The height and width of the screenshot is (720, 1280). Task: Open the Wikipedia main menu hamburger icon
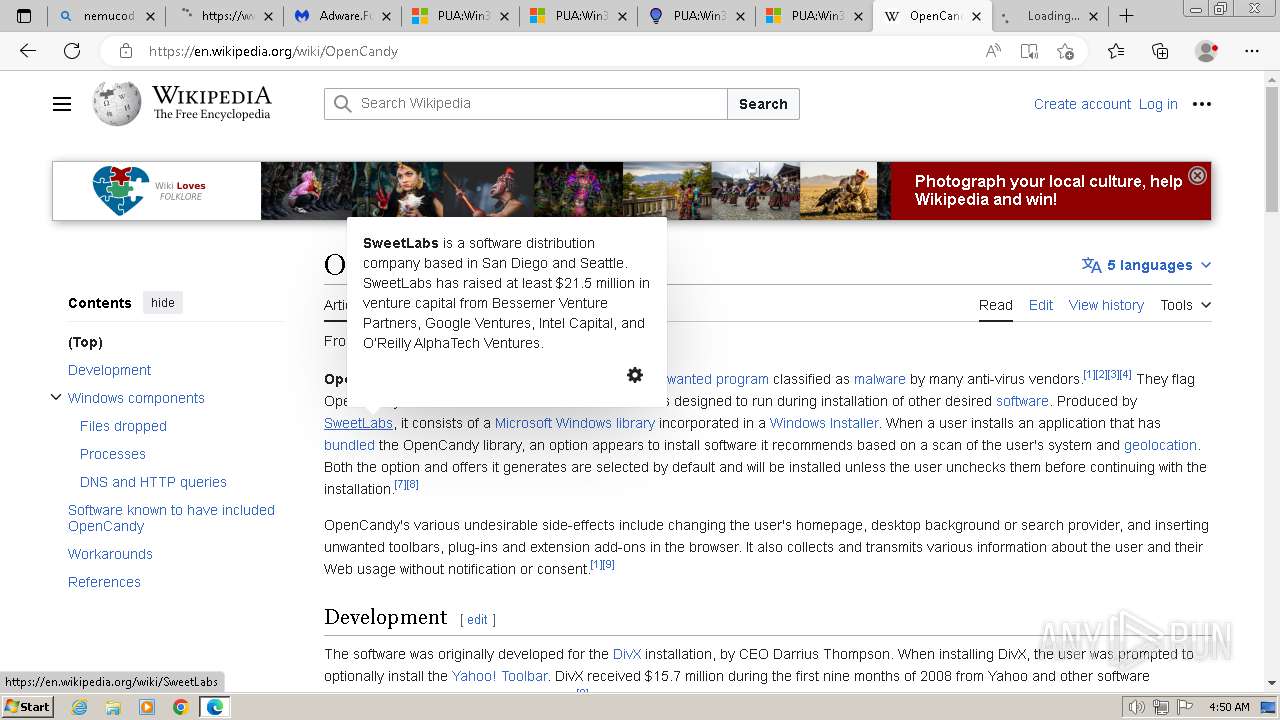[62, 104]
